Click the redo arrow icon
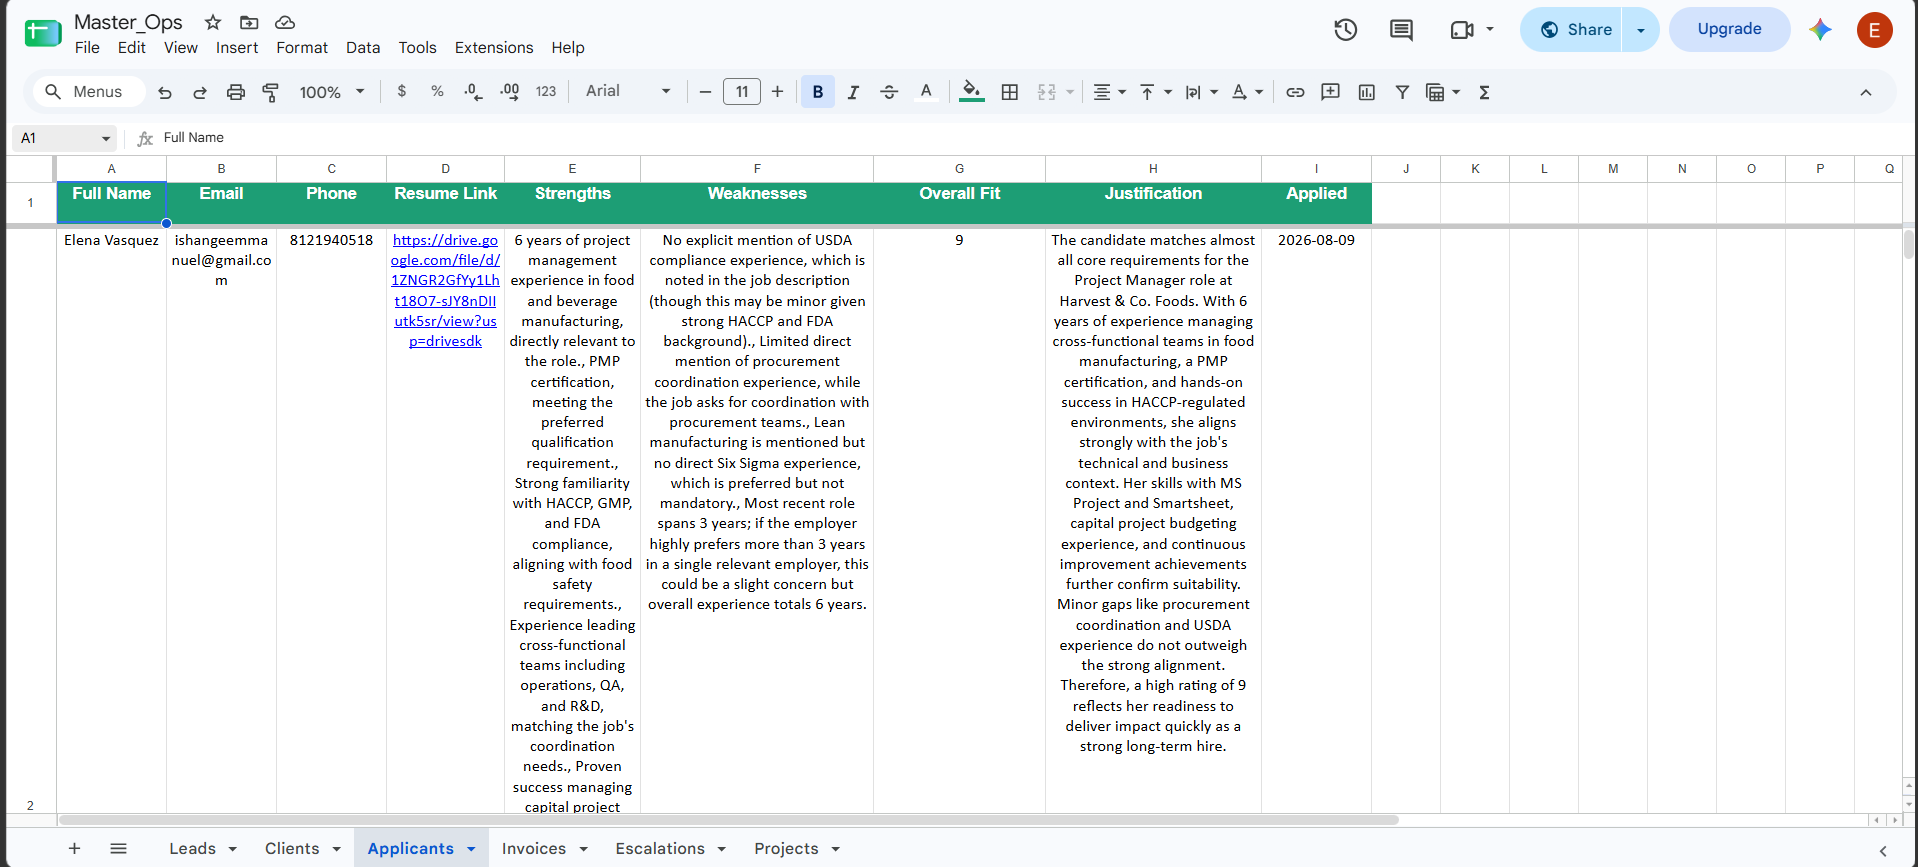The image size is (1918, 867). point(200,92)
